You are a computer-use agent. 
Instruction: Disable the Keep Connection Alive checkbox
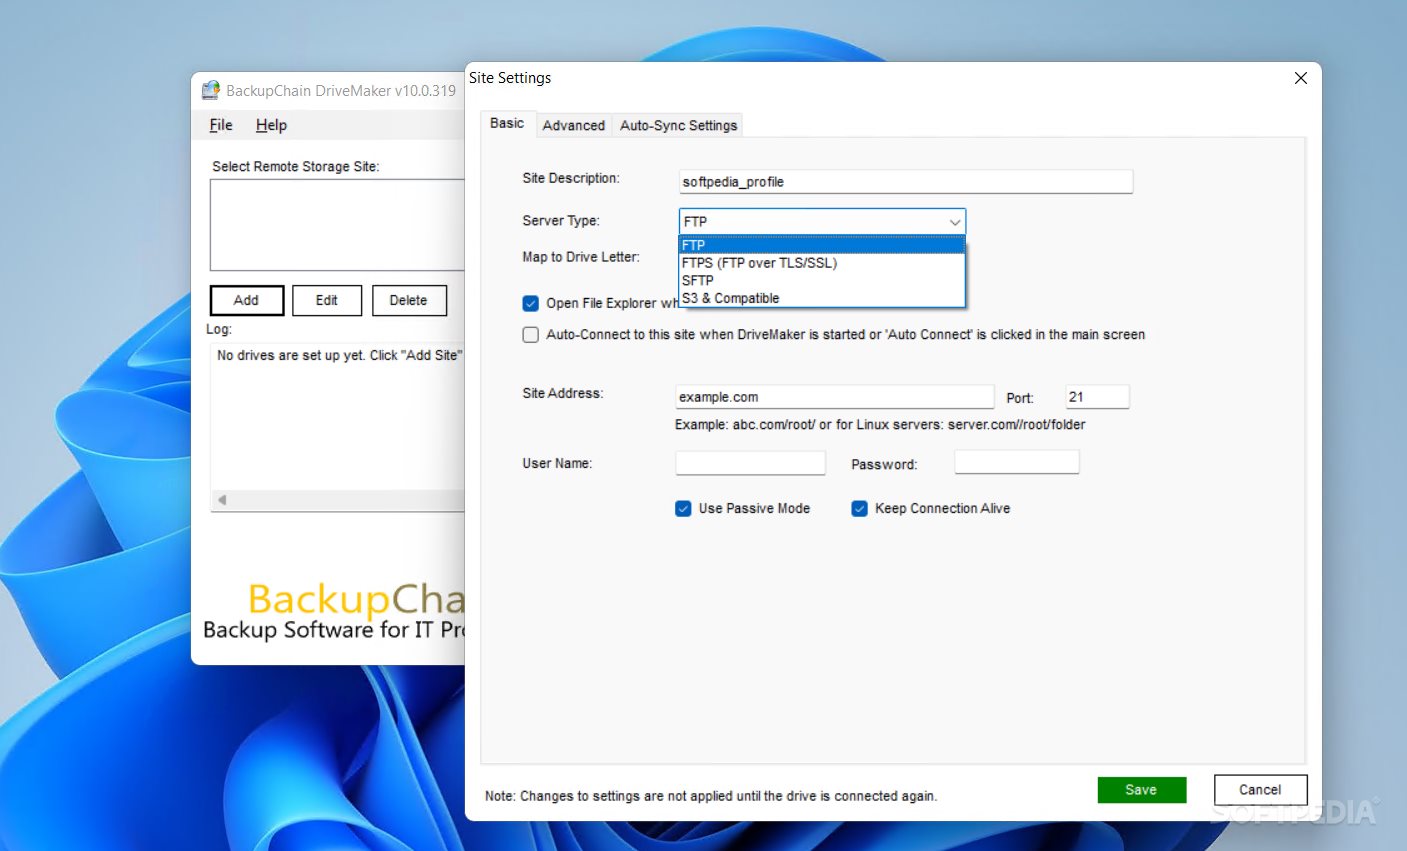click(x=859, y=509)
